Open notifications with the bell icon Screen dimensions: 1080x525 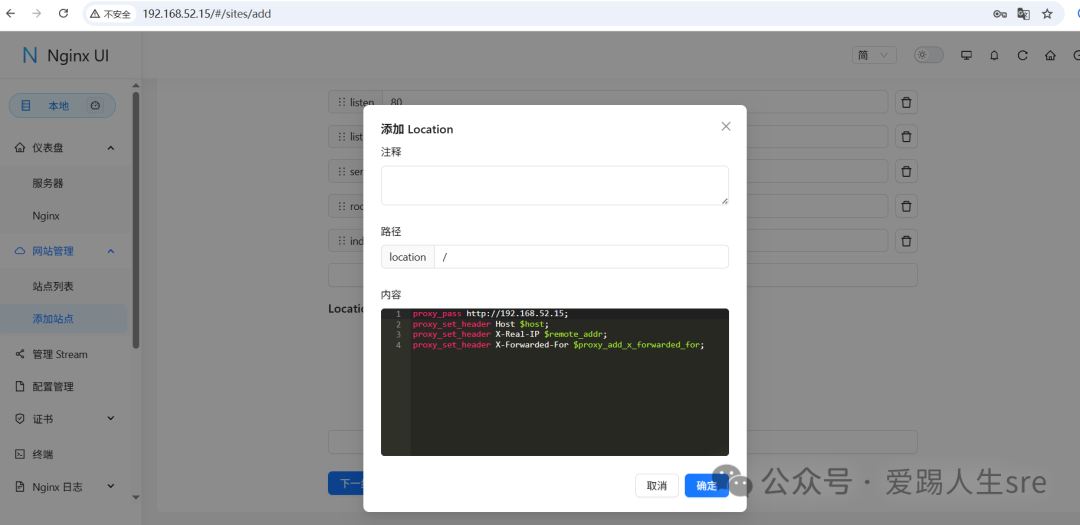[994, 56]
